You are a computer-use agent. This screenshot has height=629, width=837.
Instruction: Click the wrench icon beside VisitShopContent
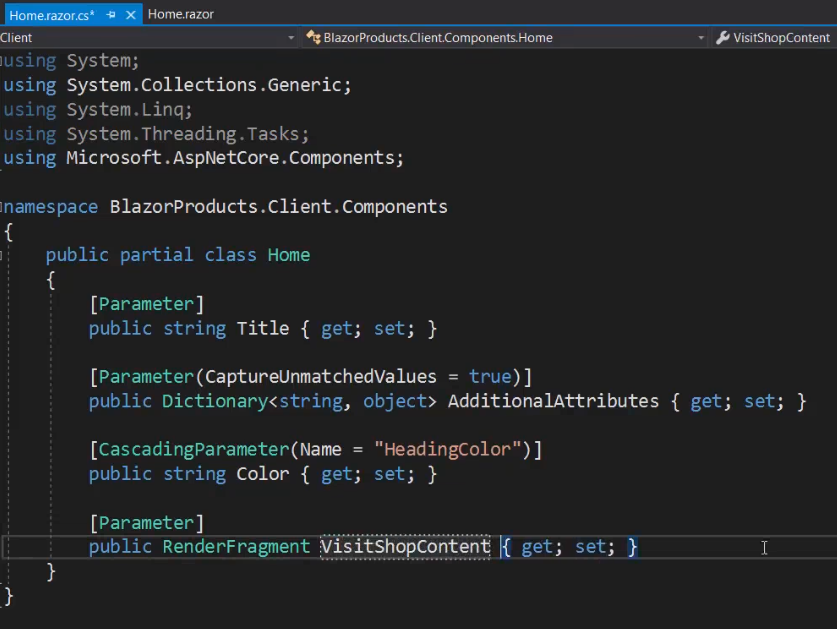pyautogui.click(x=722, y=38)
